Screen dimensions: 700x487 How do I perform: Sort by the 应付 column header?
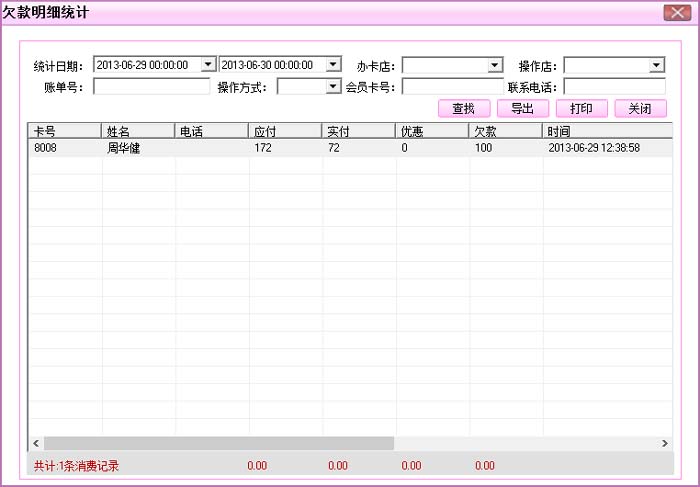[285, 131]
